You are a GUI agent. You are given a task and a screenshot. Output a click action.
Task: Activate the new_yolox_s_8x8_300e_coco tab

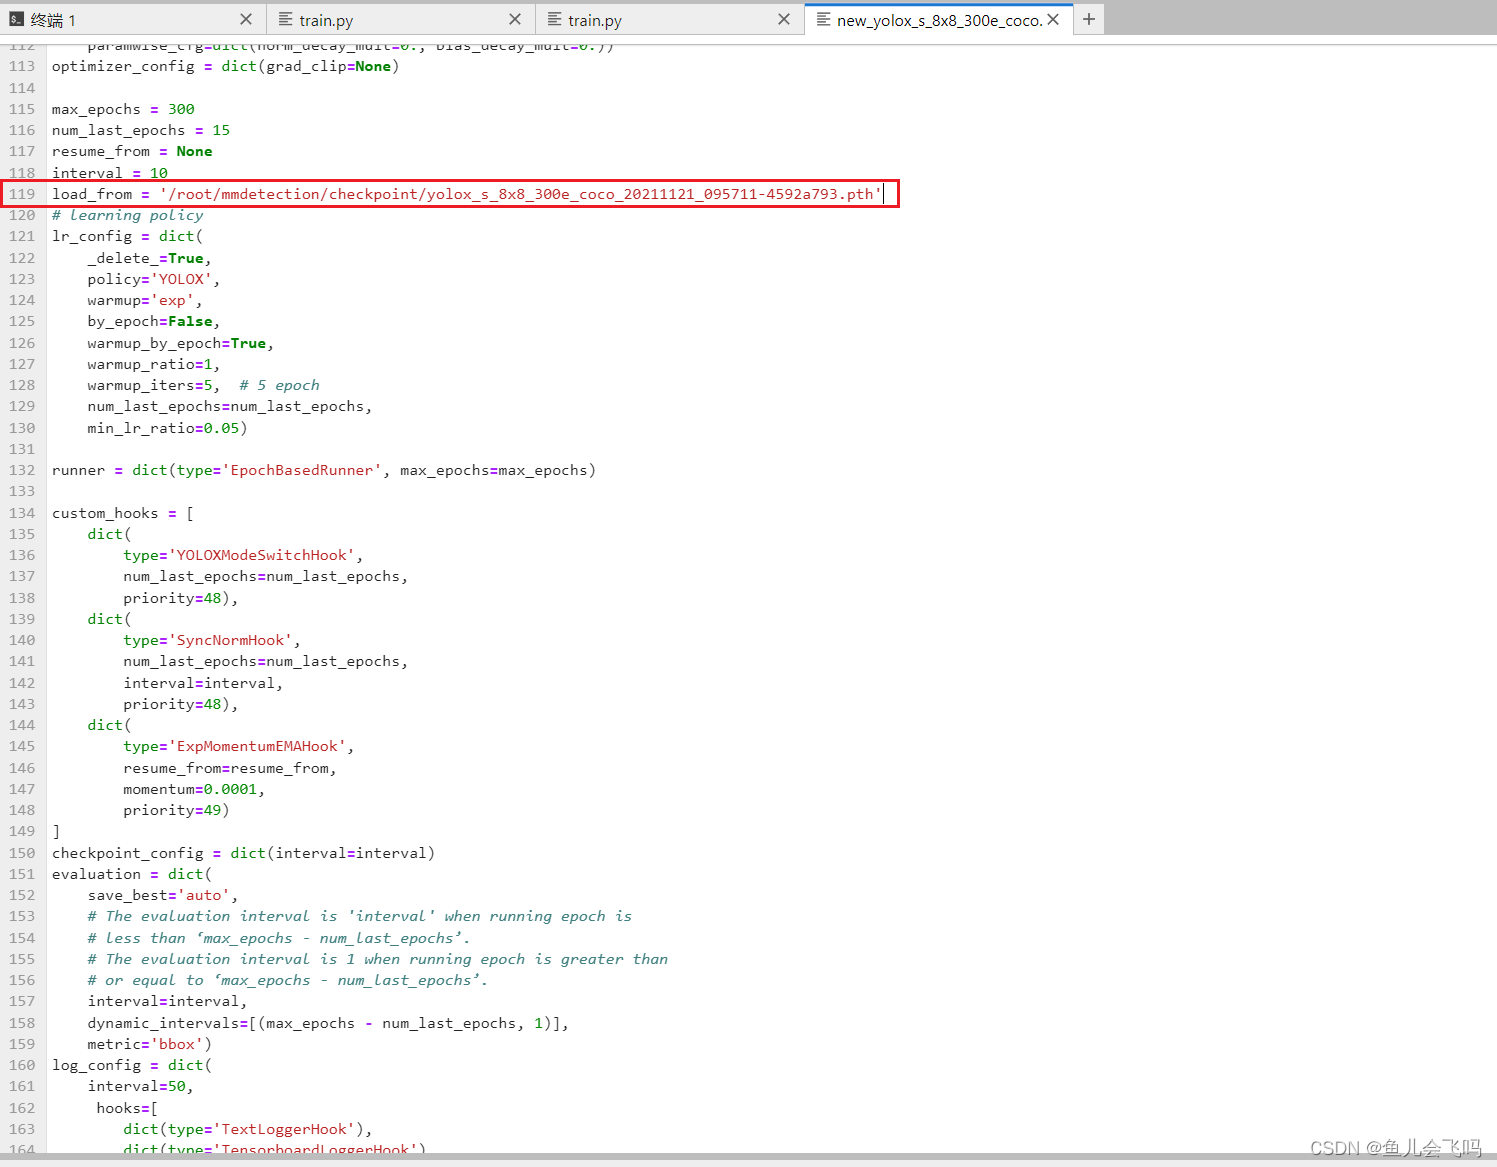coord(930,18)
